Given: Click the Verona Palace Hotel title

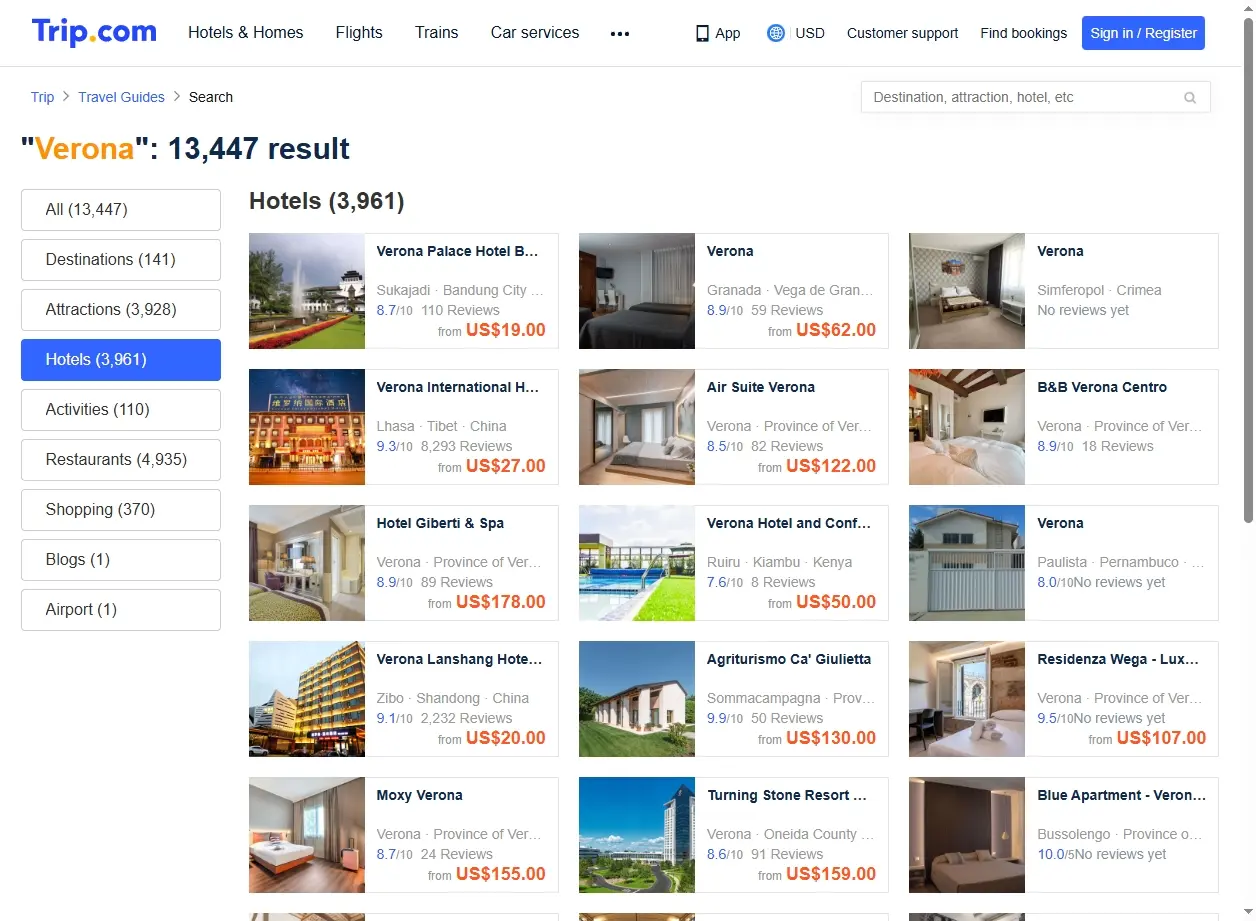Looking at the screenshot, I should (458, 251).
